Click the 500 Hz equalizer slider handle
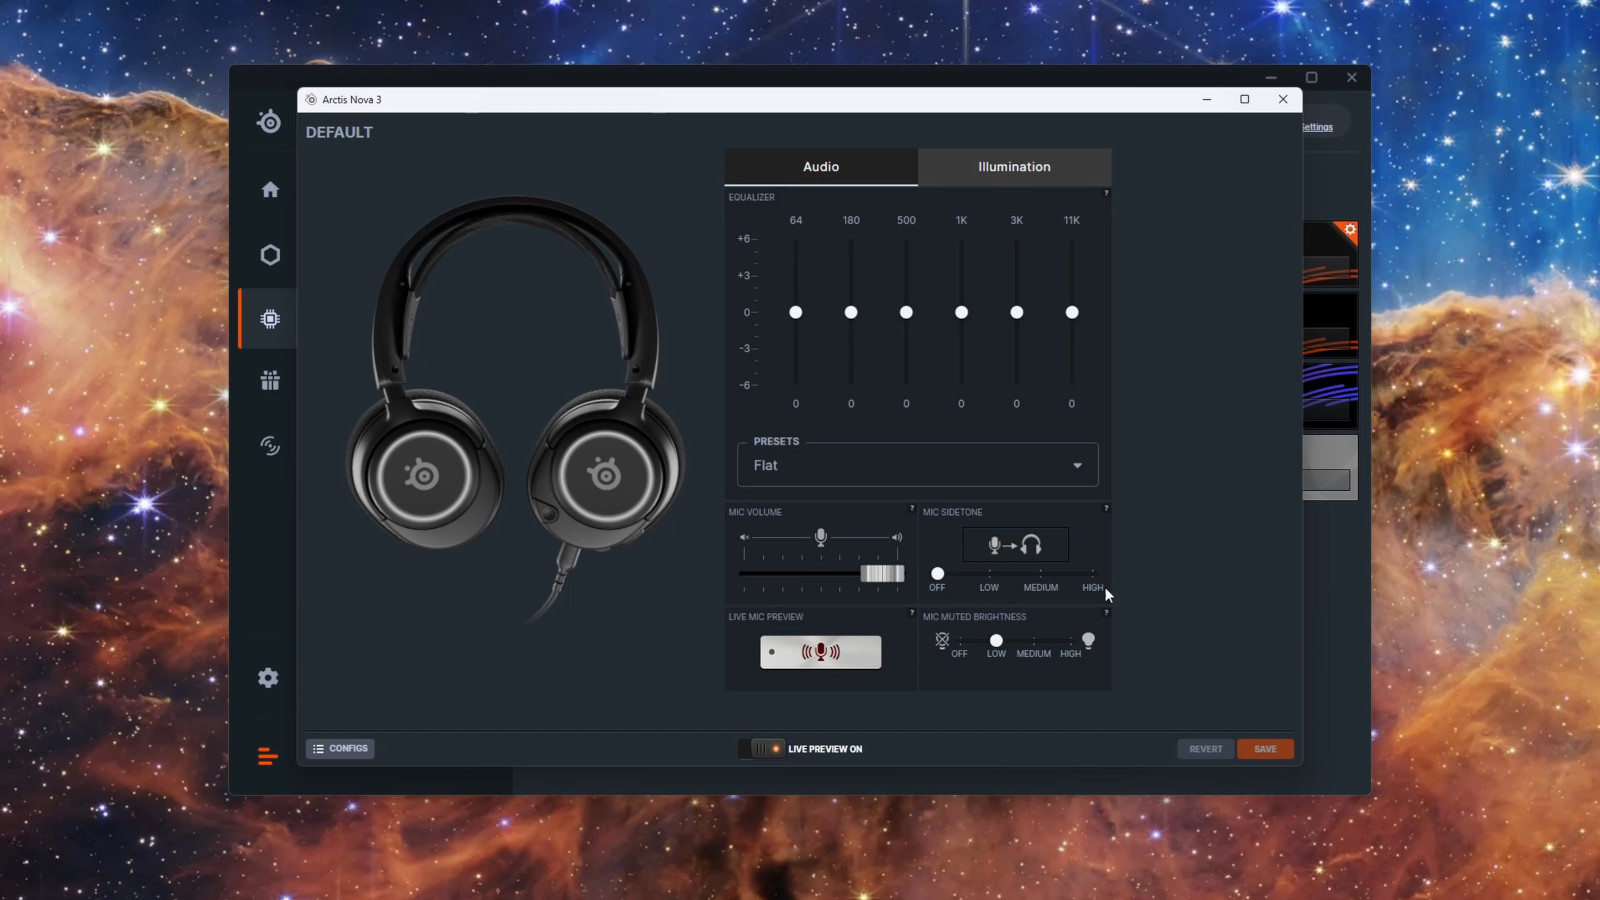The image size is (1600, 900). 906,312
